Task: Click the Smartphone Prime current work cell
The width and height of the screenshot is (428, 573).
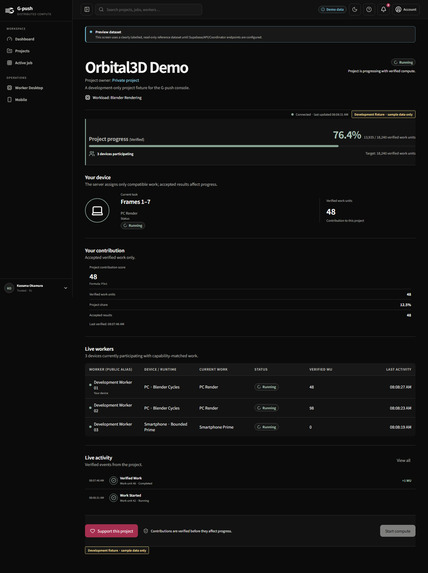Action: pyautogui.click(x=216, y=427)
